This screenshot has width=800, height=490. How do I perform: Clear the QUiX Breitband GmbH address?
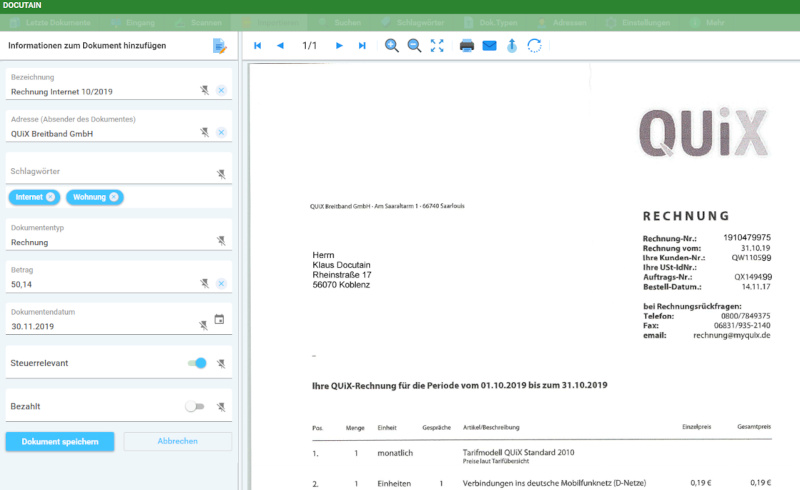221,132
